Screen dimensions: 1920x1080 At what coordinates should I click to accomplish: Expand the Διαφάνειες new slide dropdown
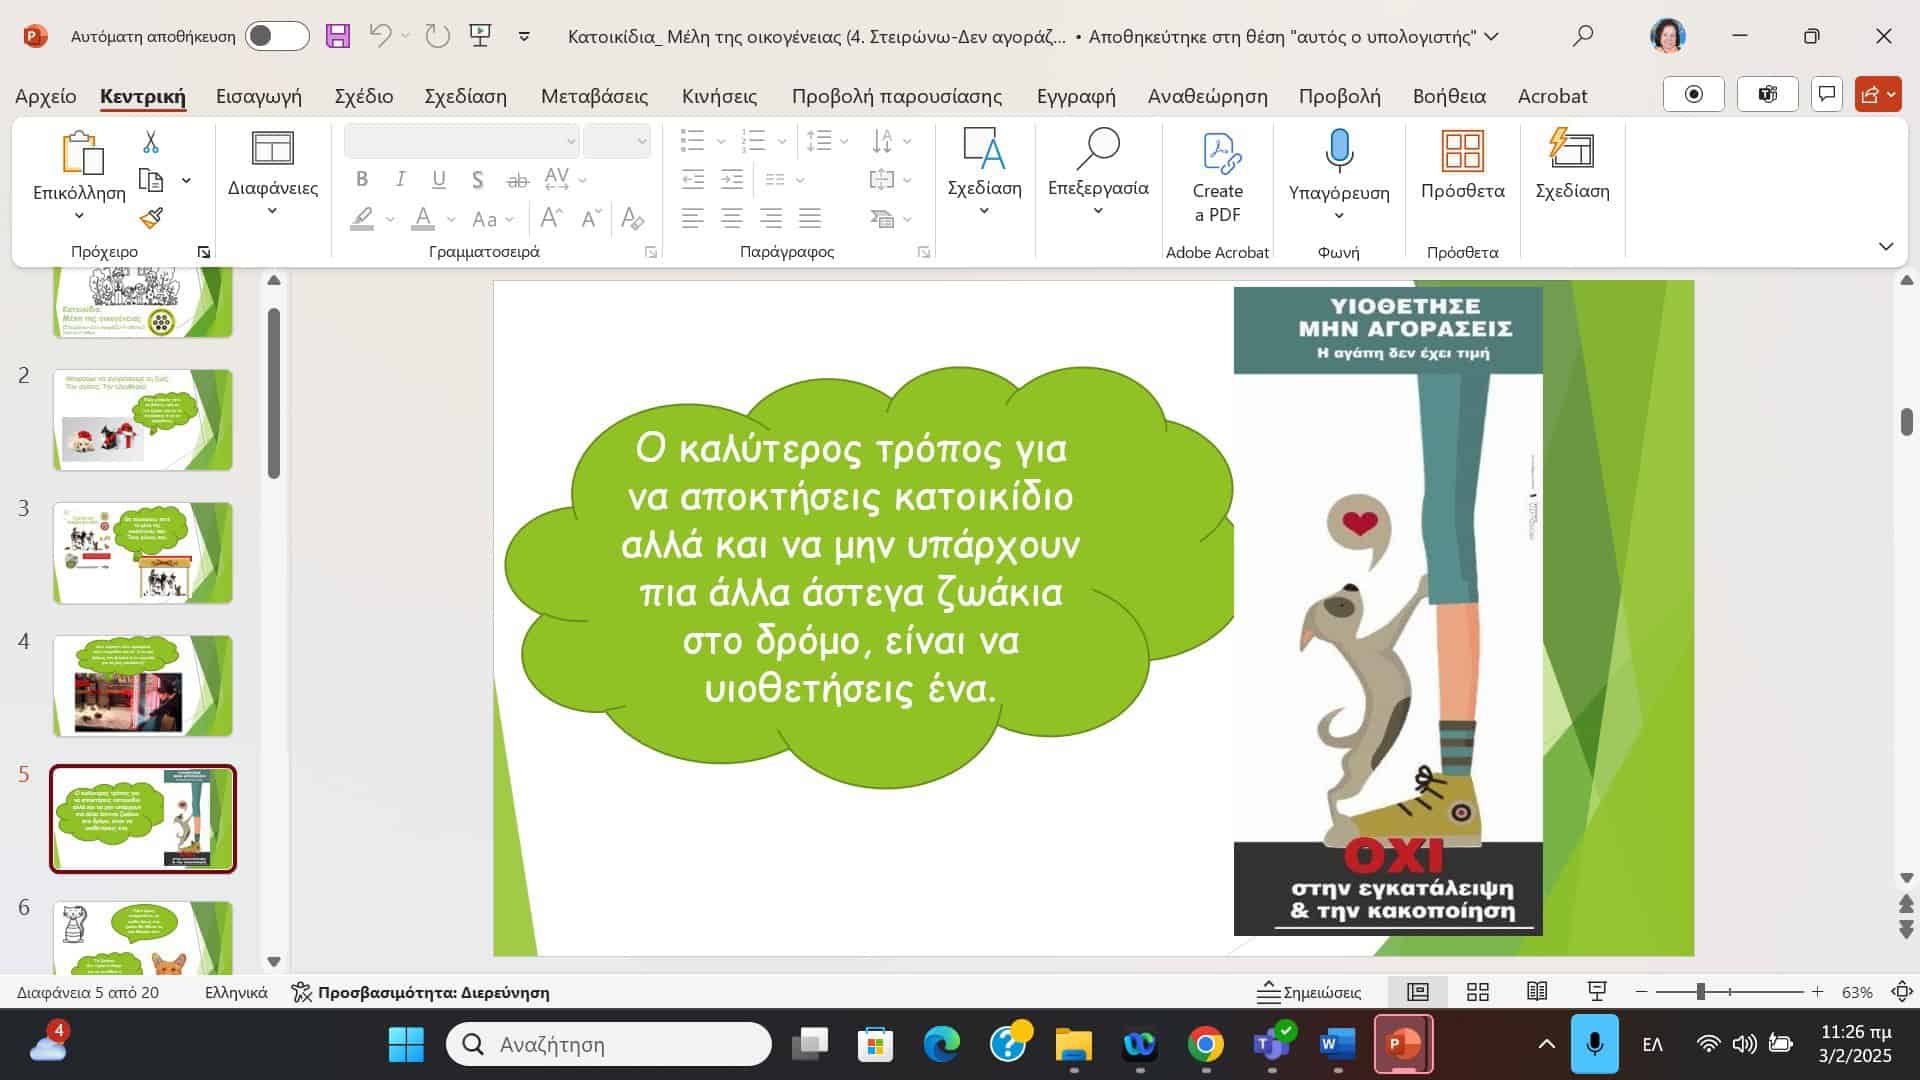(272, 211)
